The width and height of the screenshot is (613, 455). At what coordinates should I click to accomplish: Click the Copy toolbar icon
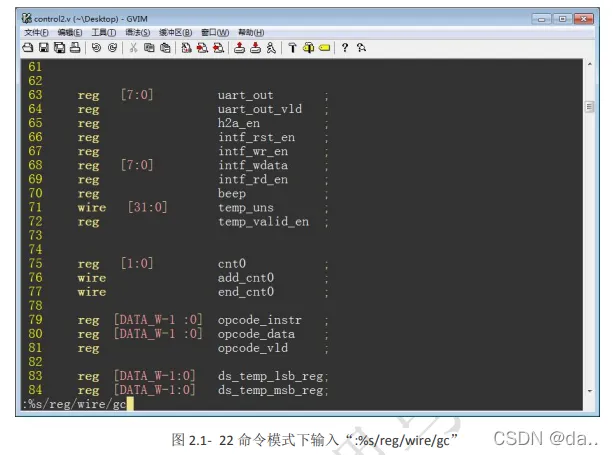pyautogui.click(x=149, y=48)
